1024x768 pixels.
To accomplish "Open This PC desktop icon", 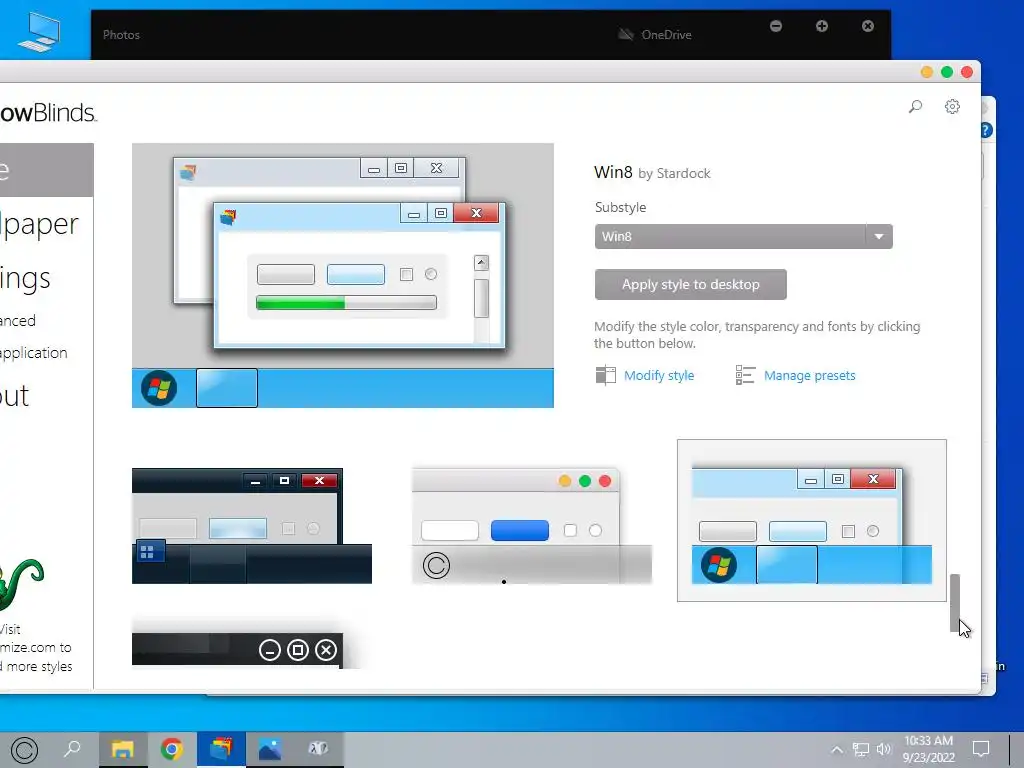I will (39, 31).
